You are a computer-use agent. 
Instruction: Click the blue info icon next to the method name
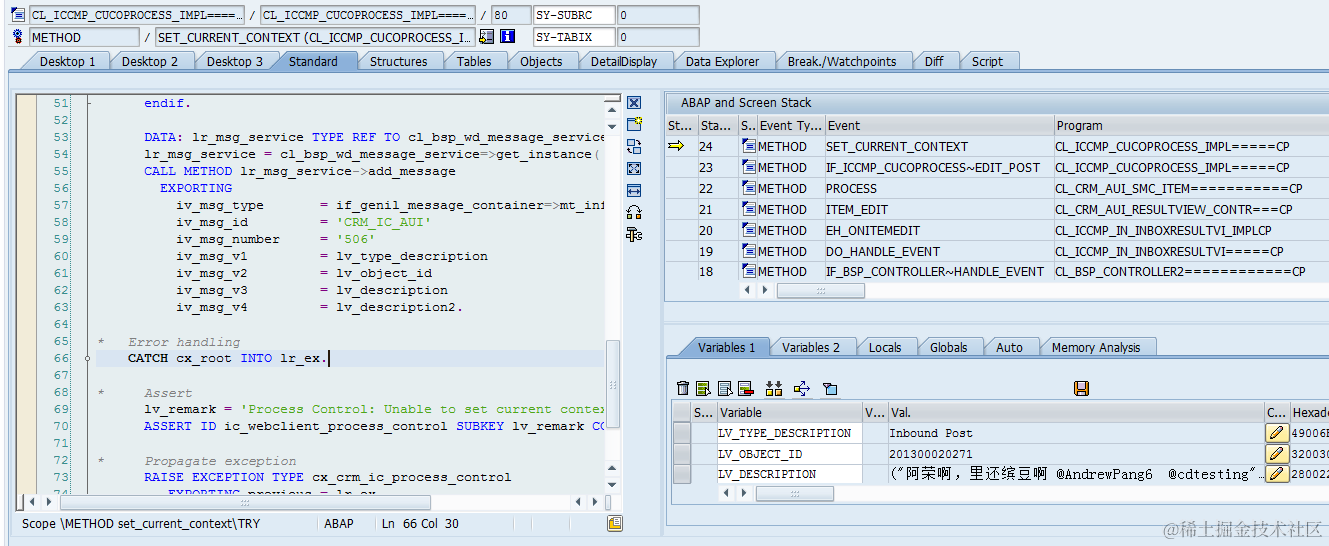click(x=507, y=37)
